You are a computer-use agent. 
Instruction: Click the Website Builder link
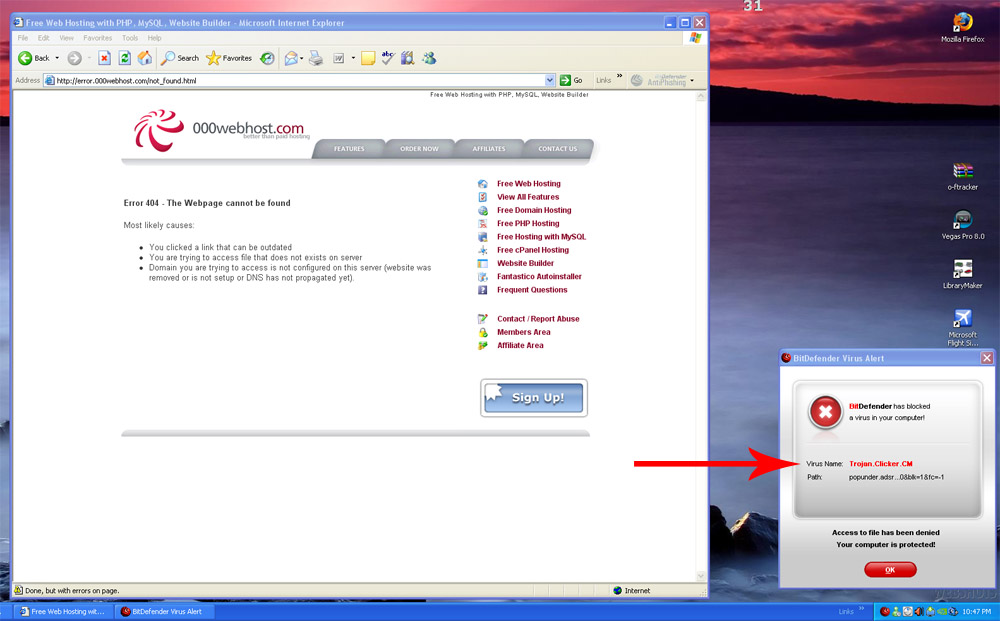coord(526,263)
